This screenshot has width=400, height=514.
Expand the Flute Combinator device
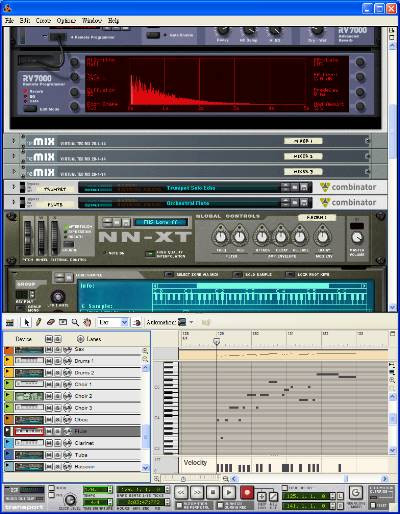coord(14,202)
